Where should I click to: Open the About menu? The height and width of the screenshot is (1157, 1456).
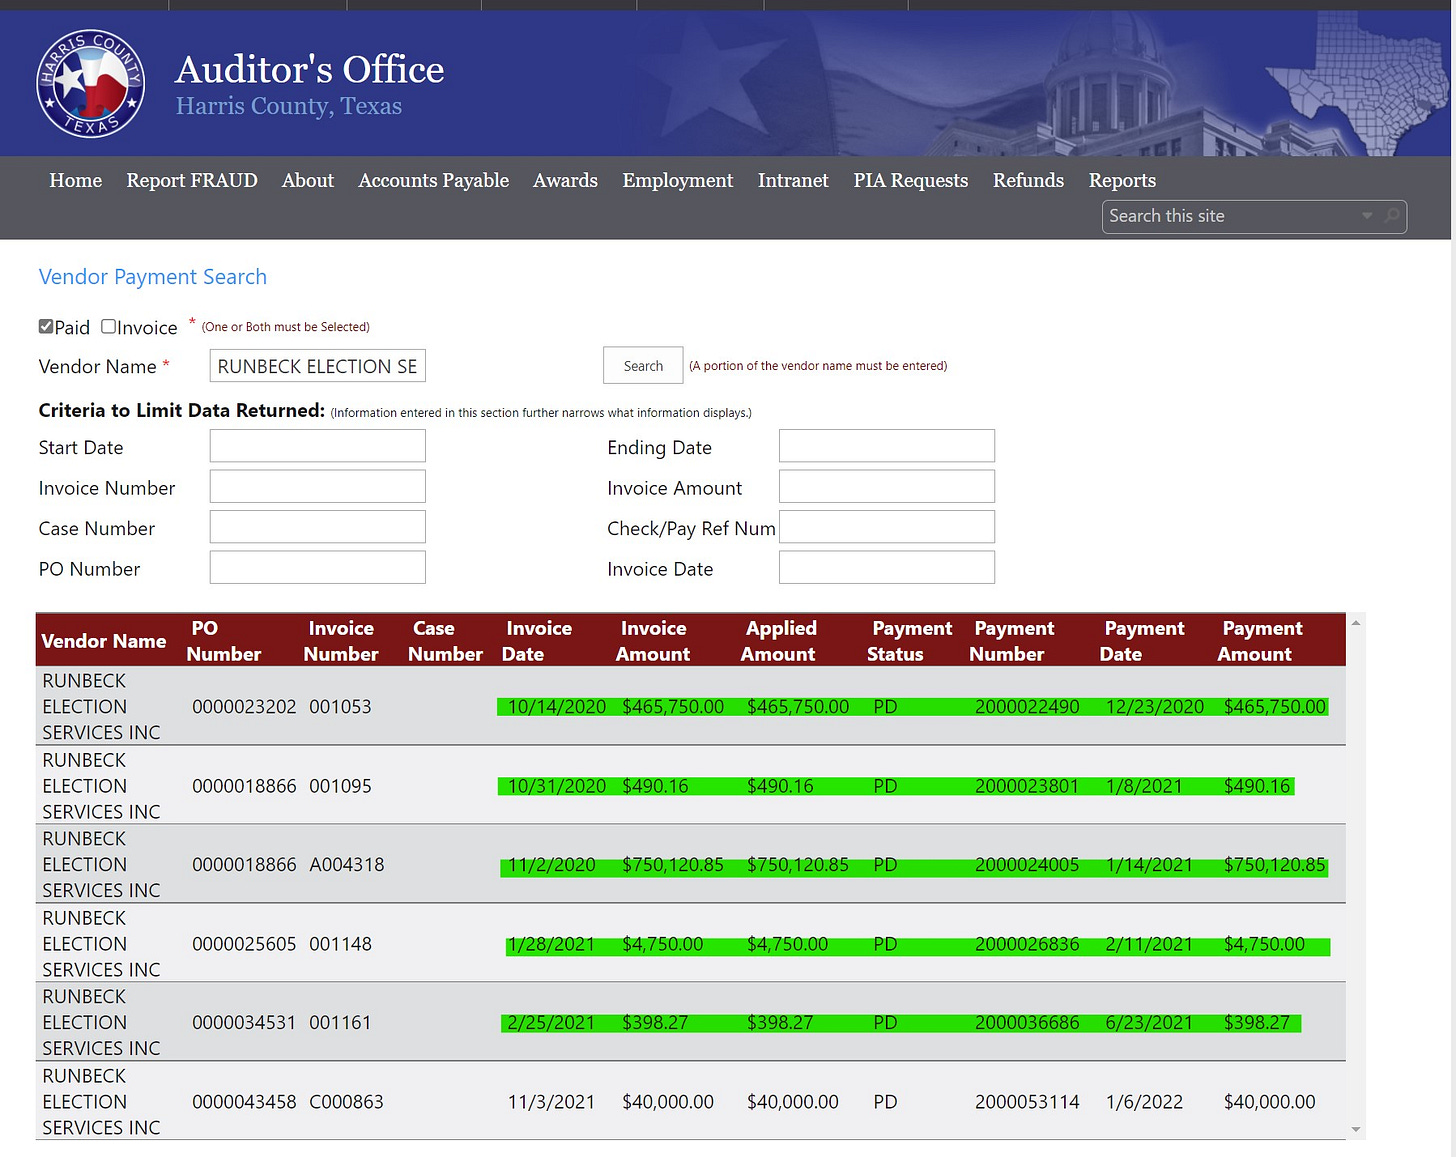pyautogui.click(x=308, y=181)
